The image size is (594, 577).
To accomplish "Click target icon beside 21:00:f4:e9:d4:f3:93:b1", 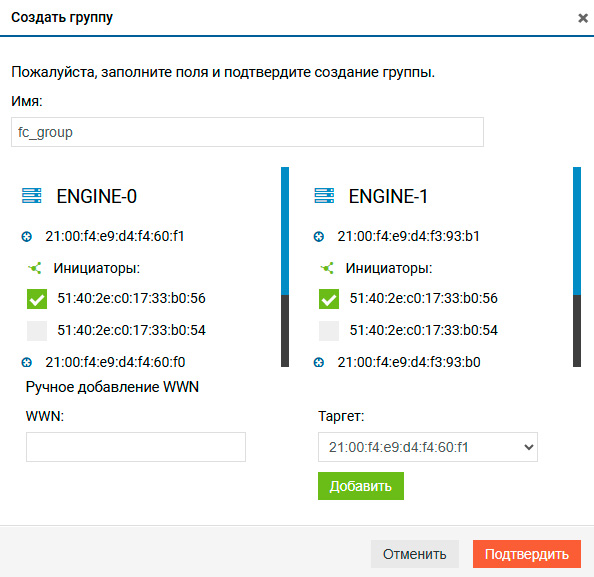I will tap(319, 237).
